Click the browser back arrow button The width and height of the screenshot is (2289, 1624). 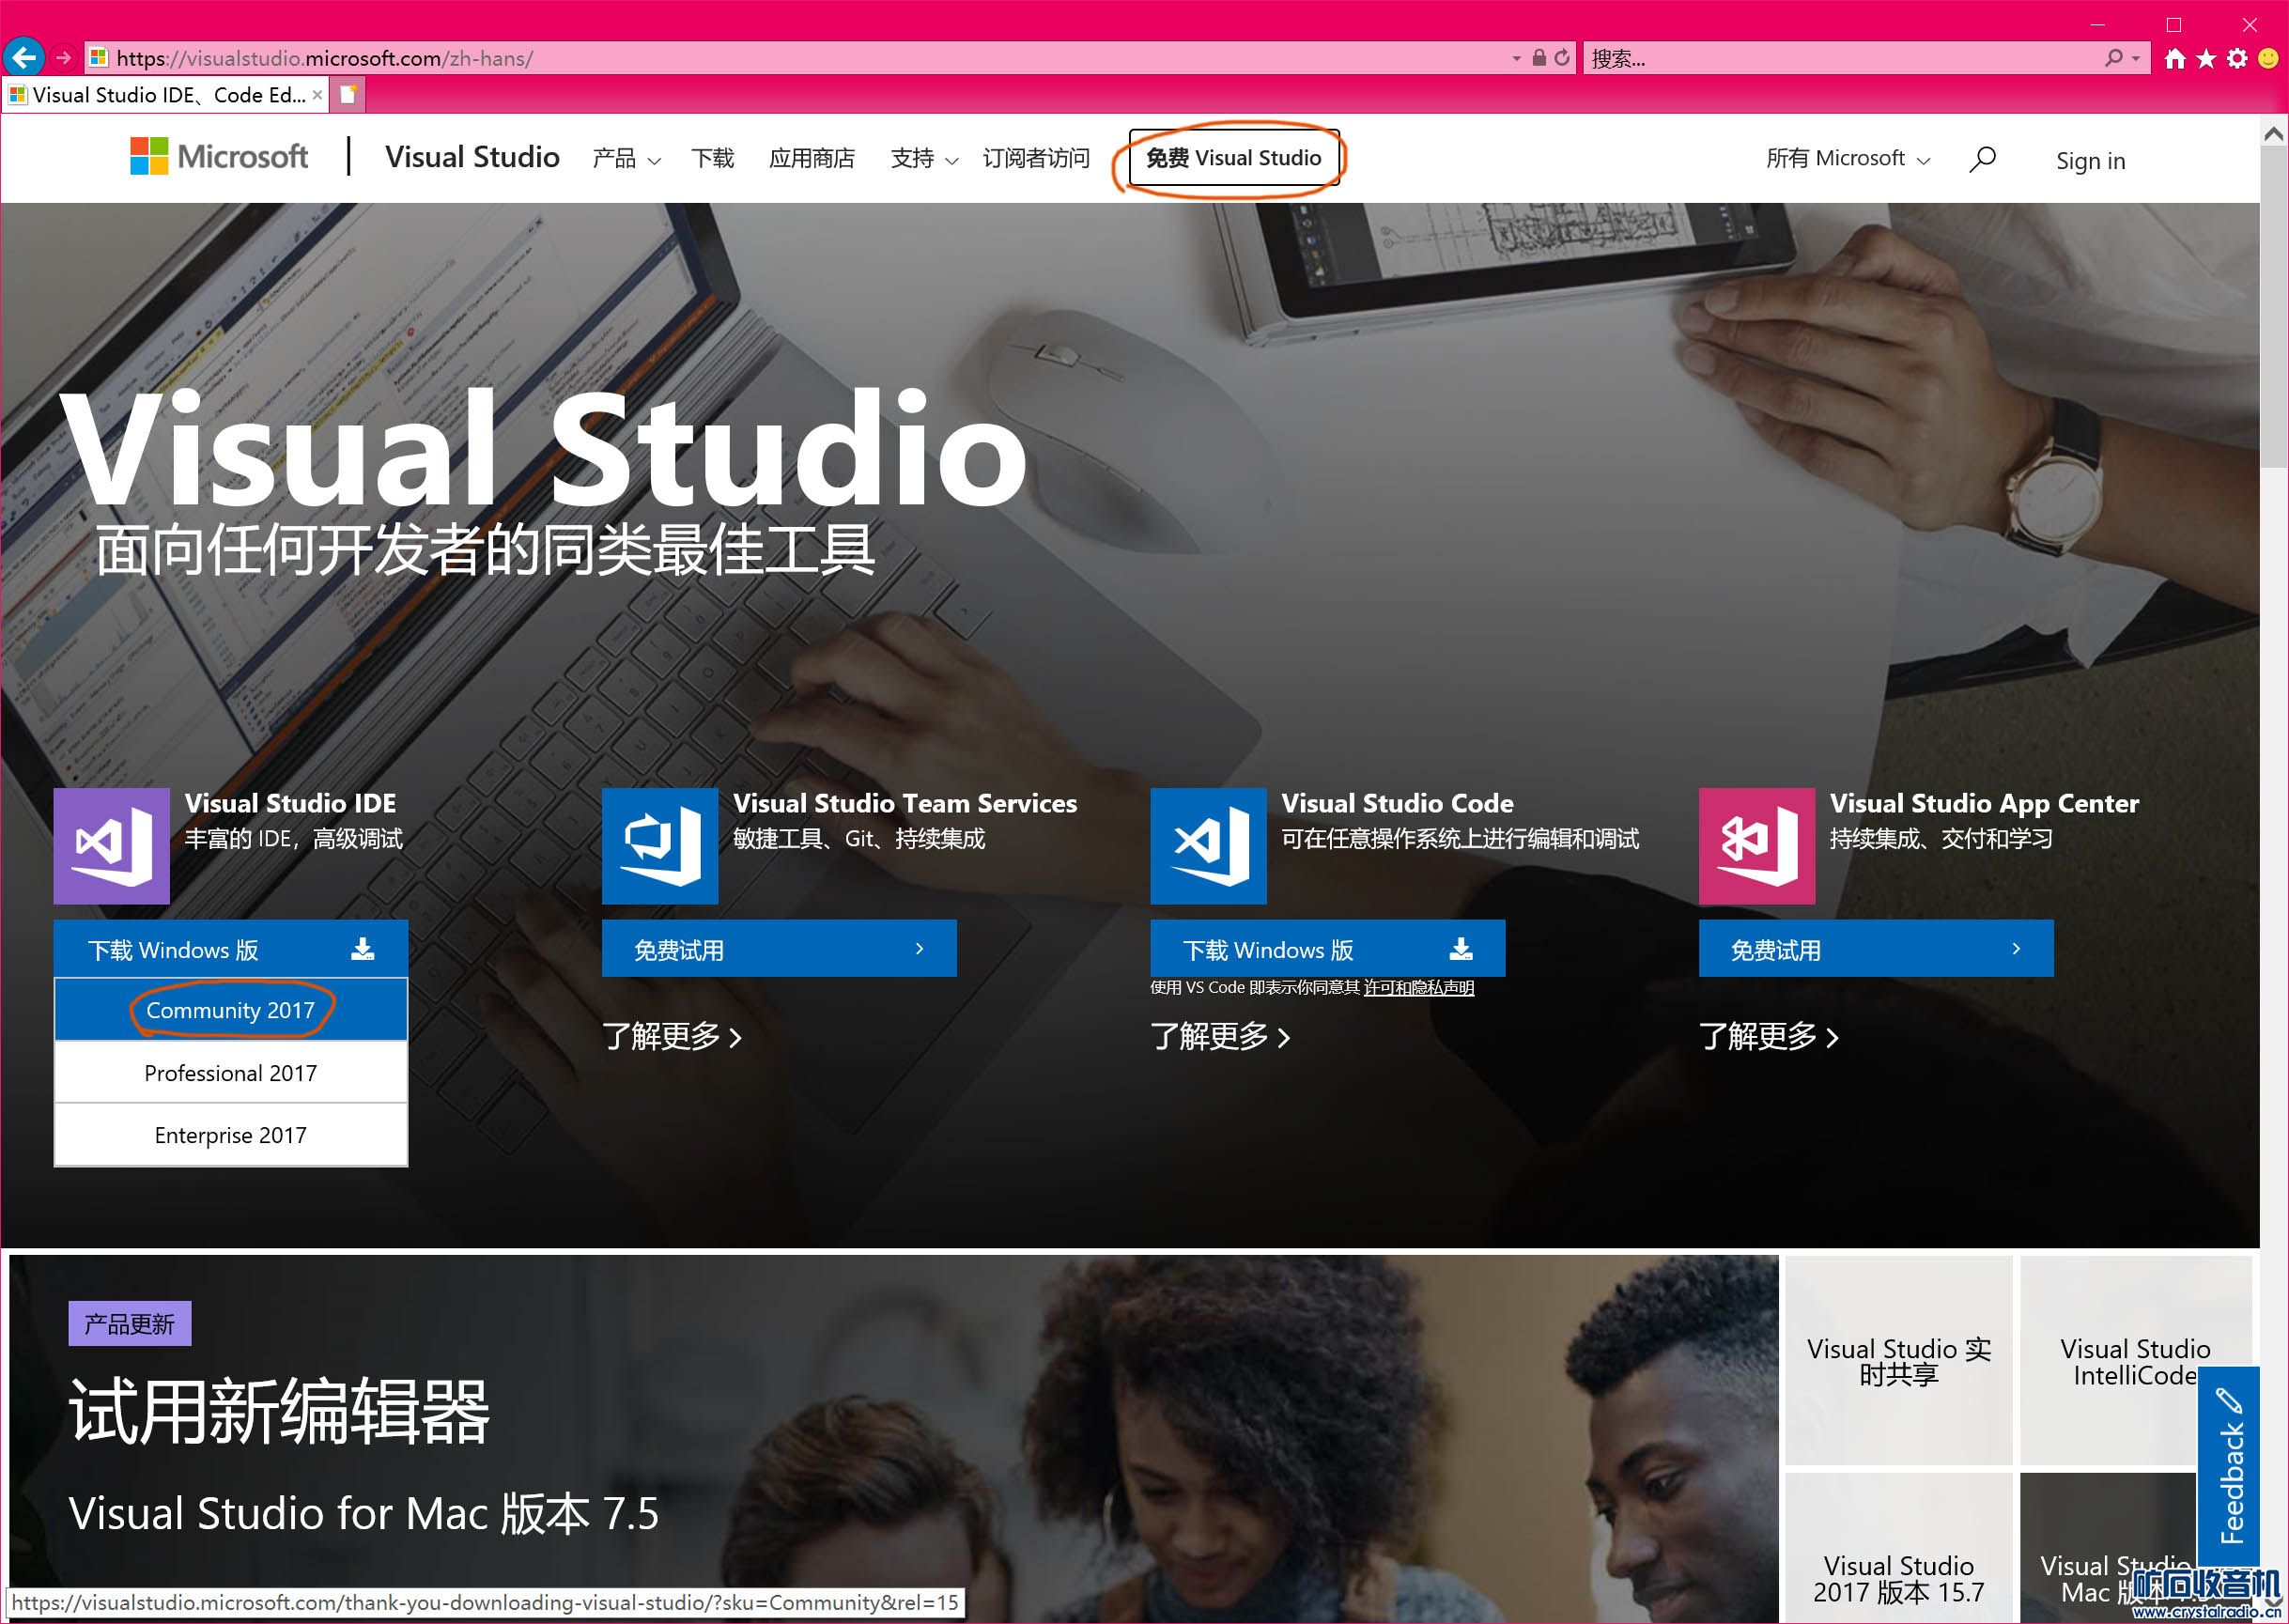(24, 57)
